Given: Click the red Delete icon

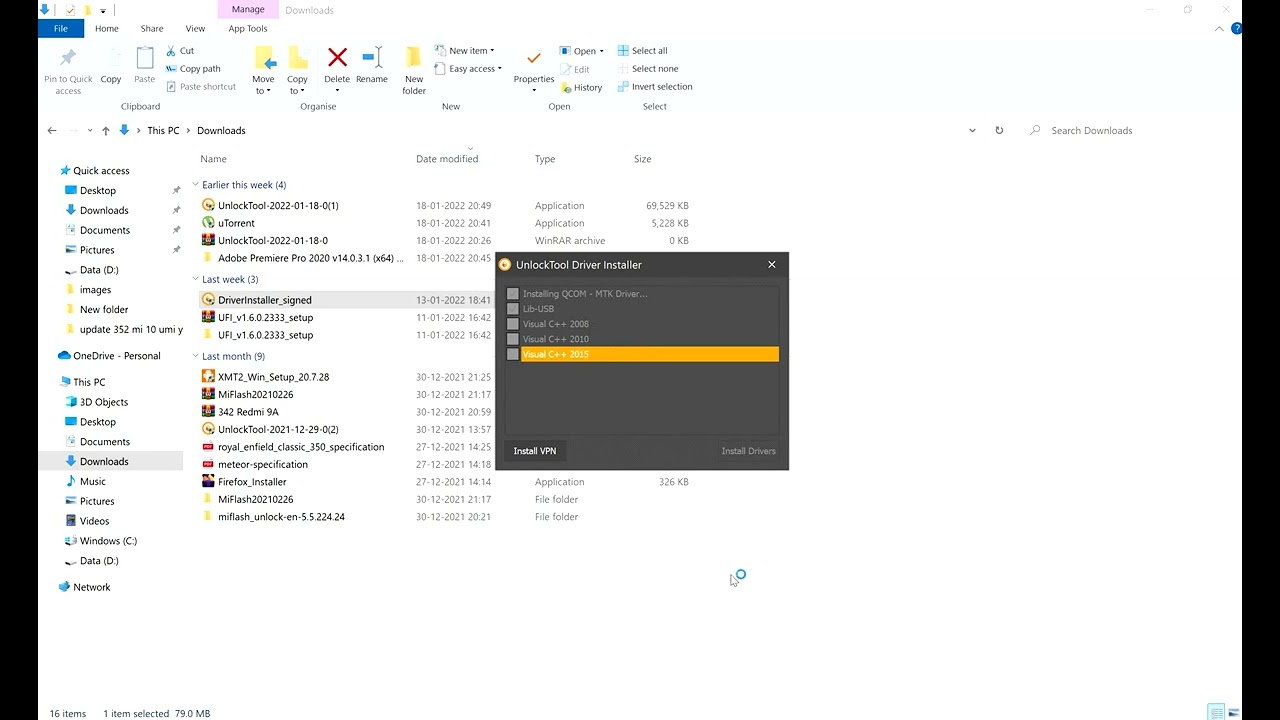Looking at the screenshot, I should tap(337, 58).
